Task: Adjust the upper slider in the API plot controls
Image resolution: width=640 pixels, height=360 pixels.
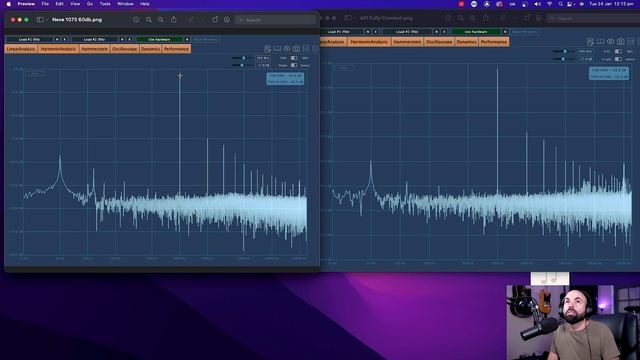Action: click(564, 51)
